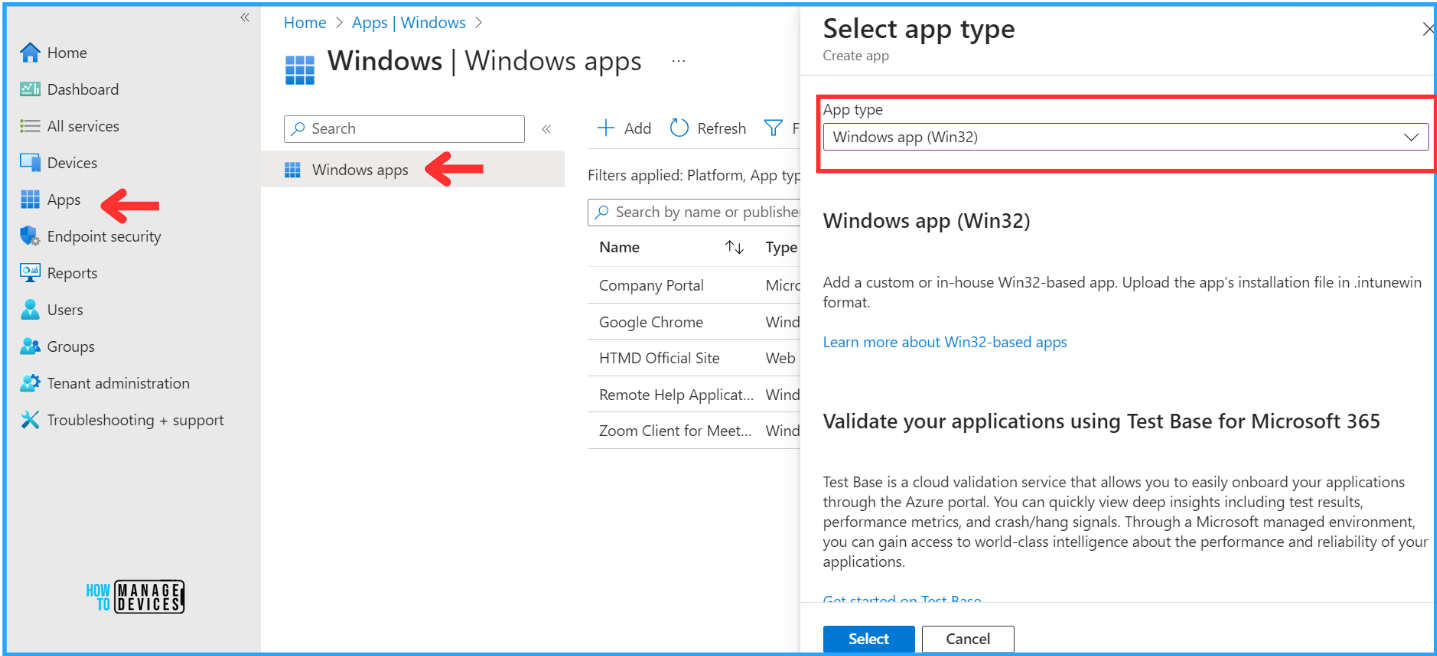Viewport: 1437px width, 656px height.
Task: Click the Filter funnel icon
Action: tap(773, 128)
